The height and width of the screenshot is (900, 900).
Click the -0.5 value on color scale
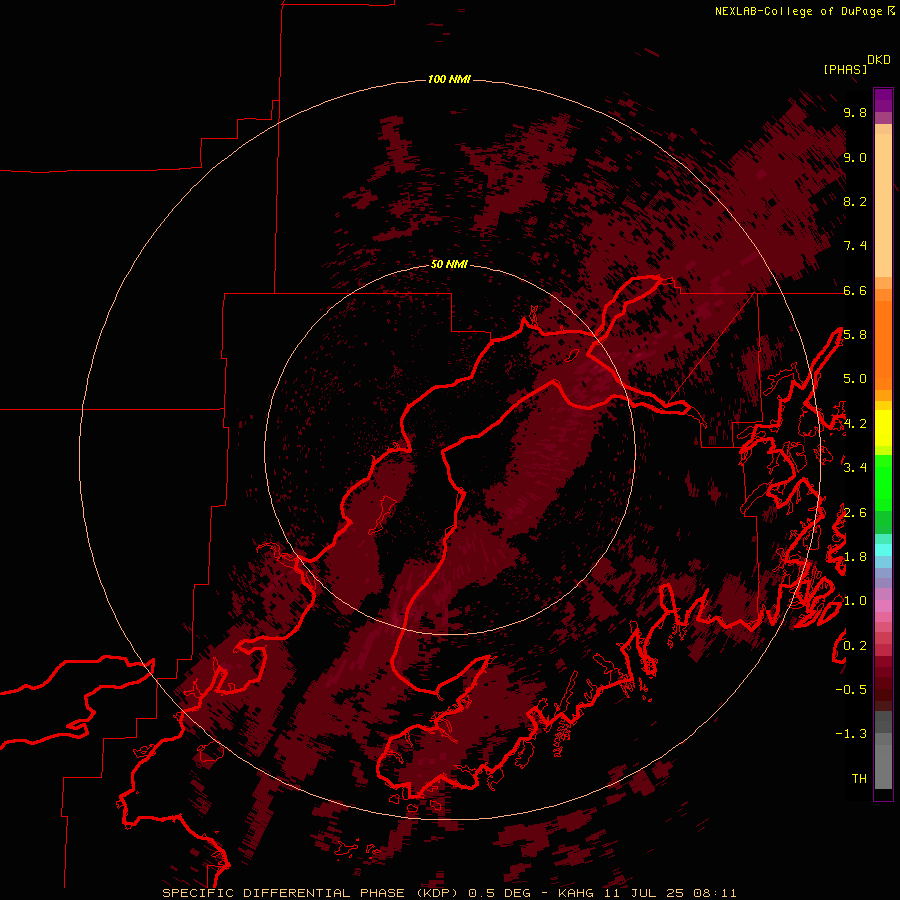tap(851, 690)
